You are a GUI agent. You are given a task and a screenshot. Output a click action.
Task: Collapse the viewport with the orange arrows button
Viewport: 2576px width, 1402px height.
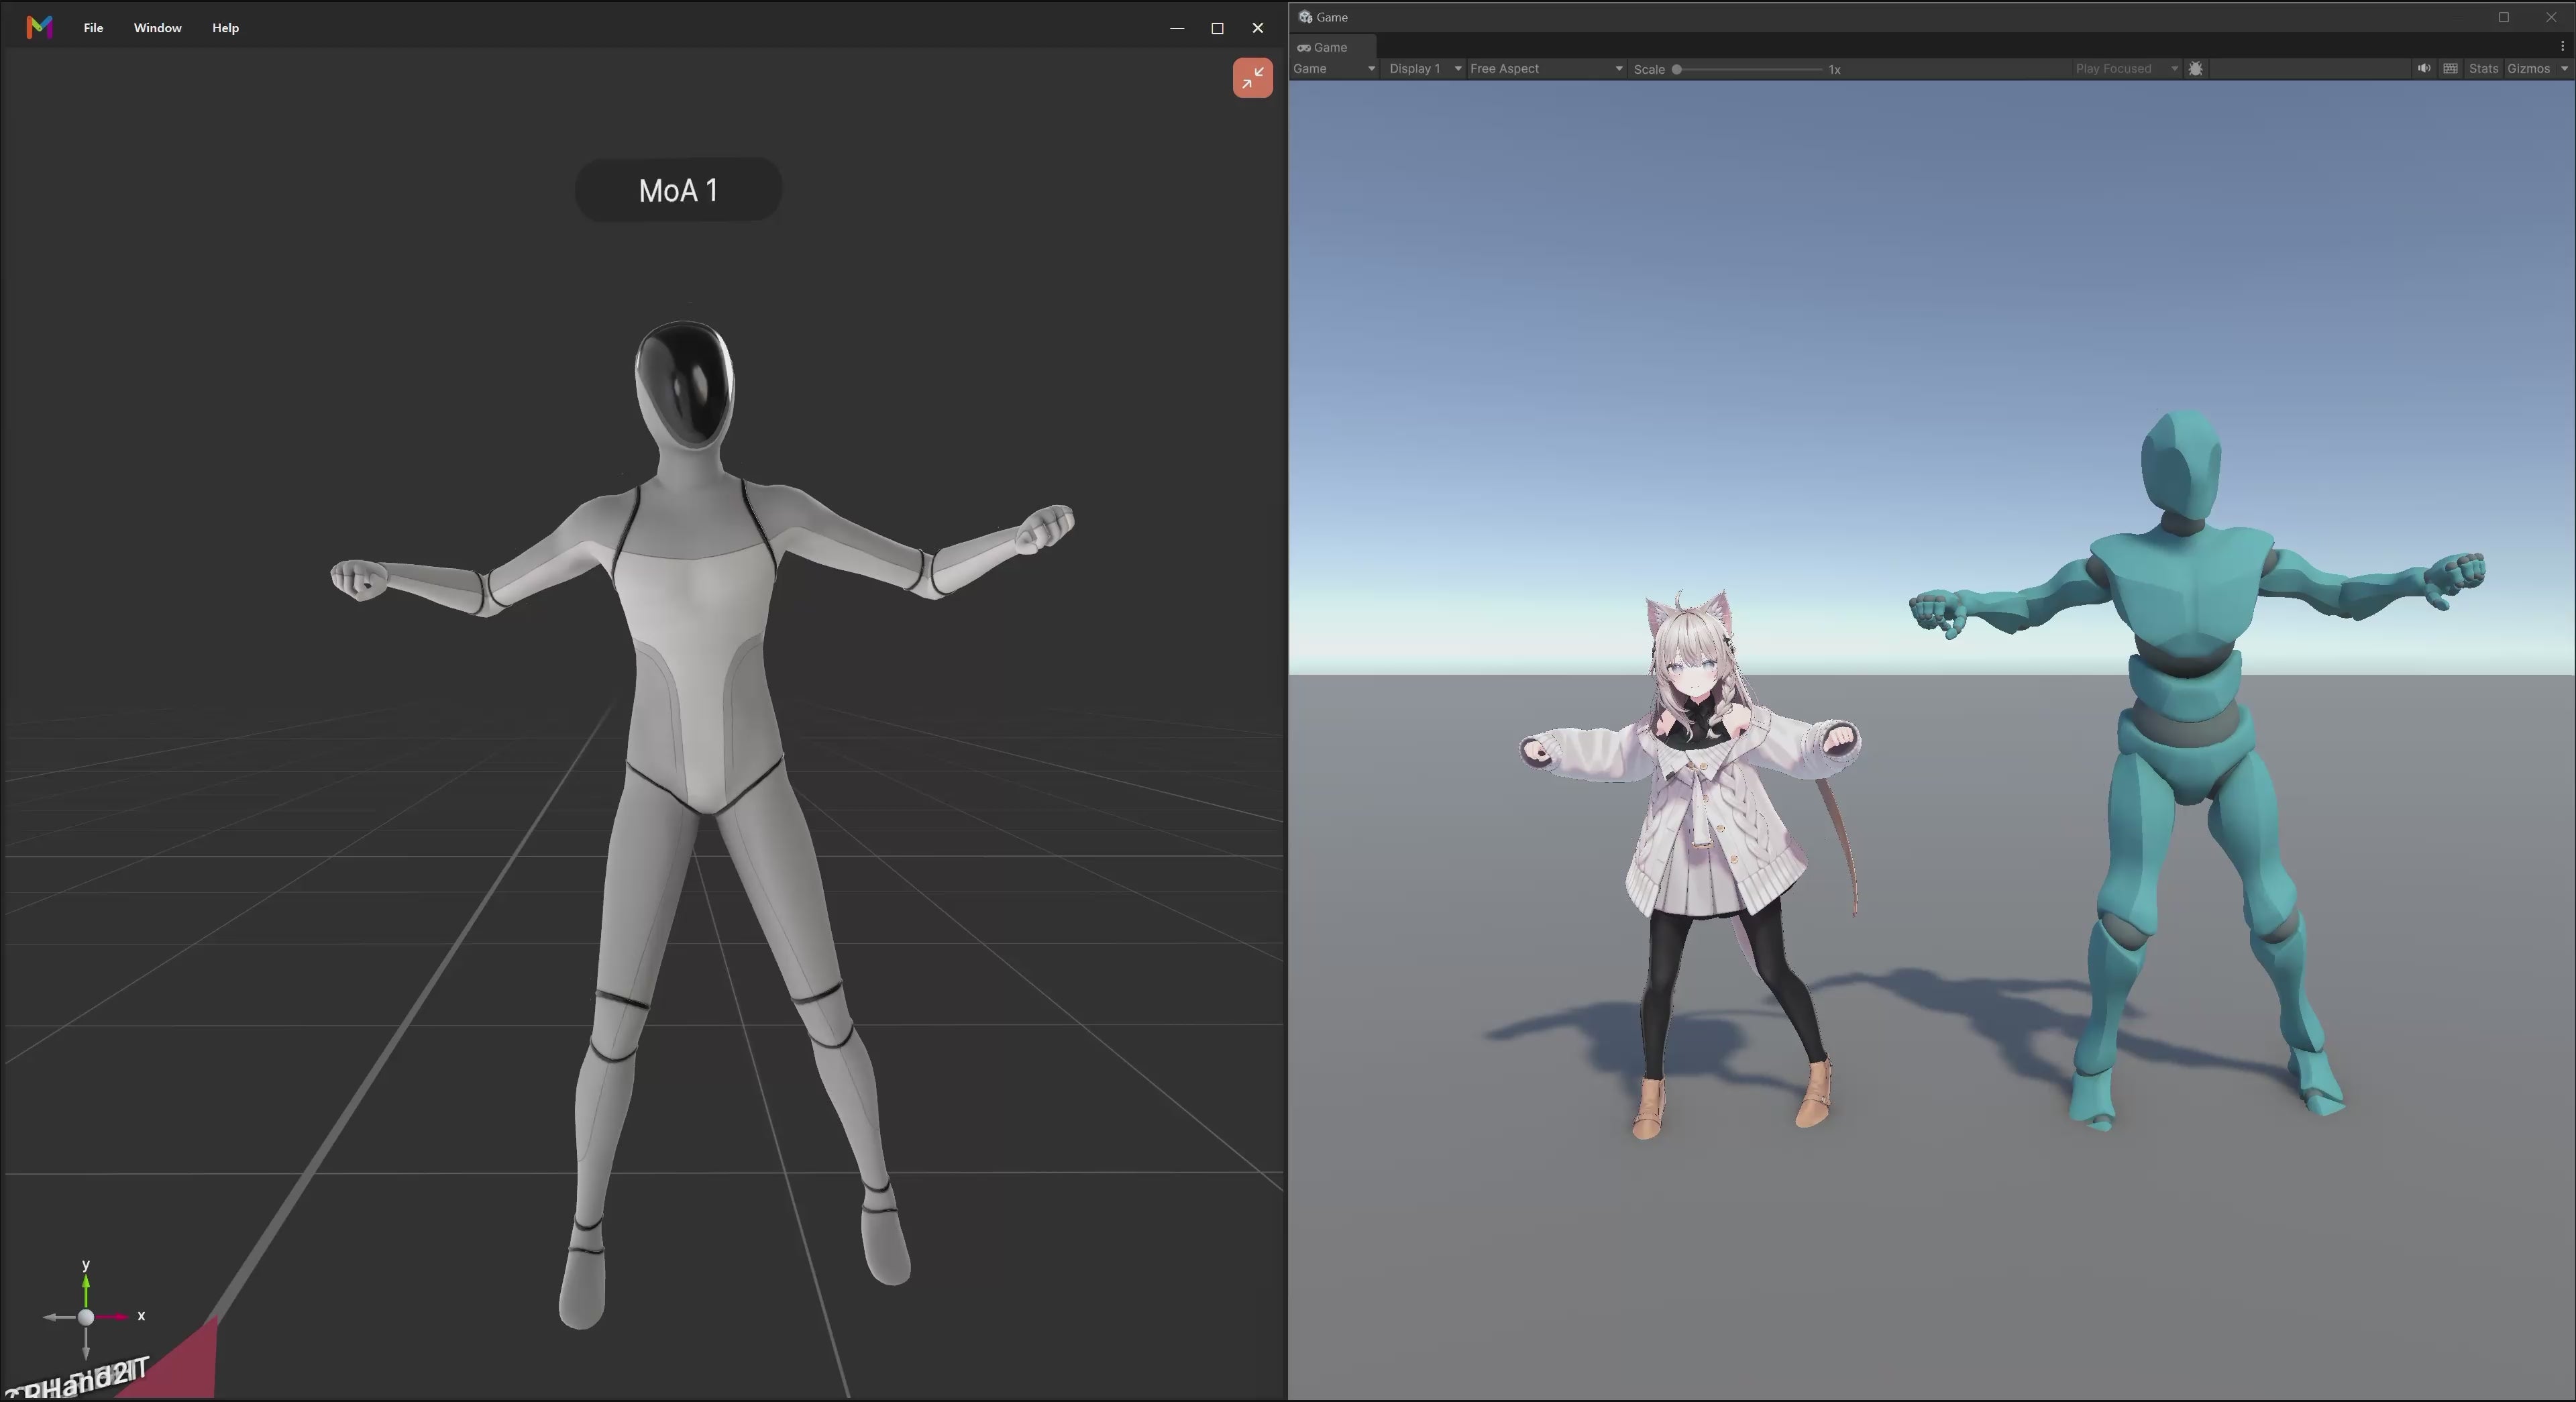click(x=1252, y=78)
